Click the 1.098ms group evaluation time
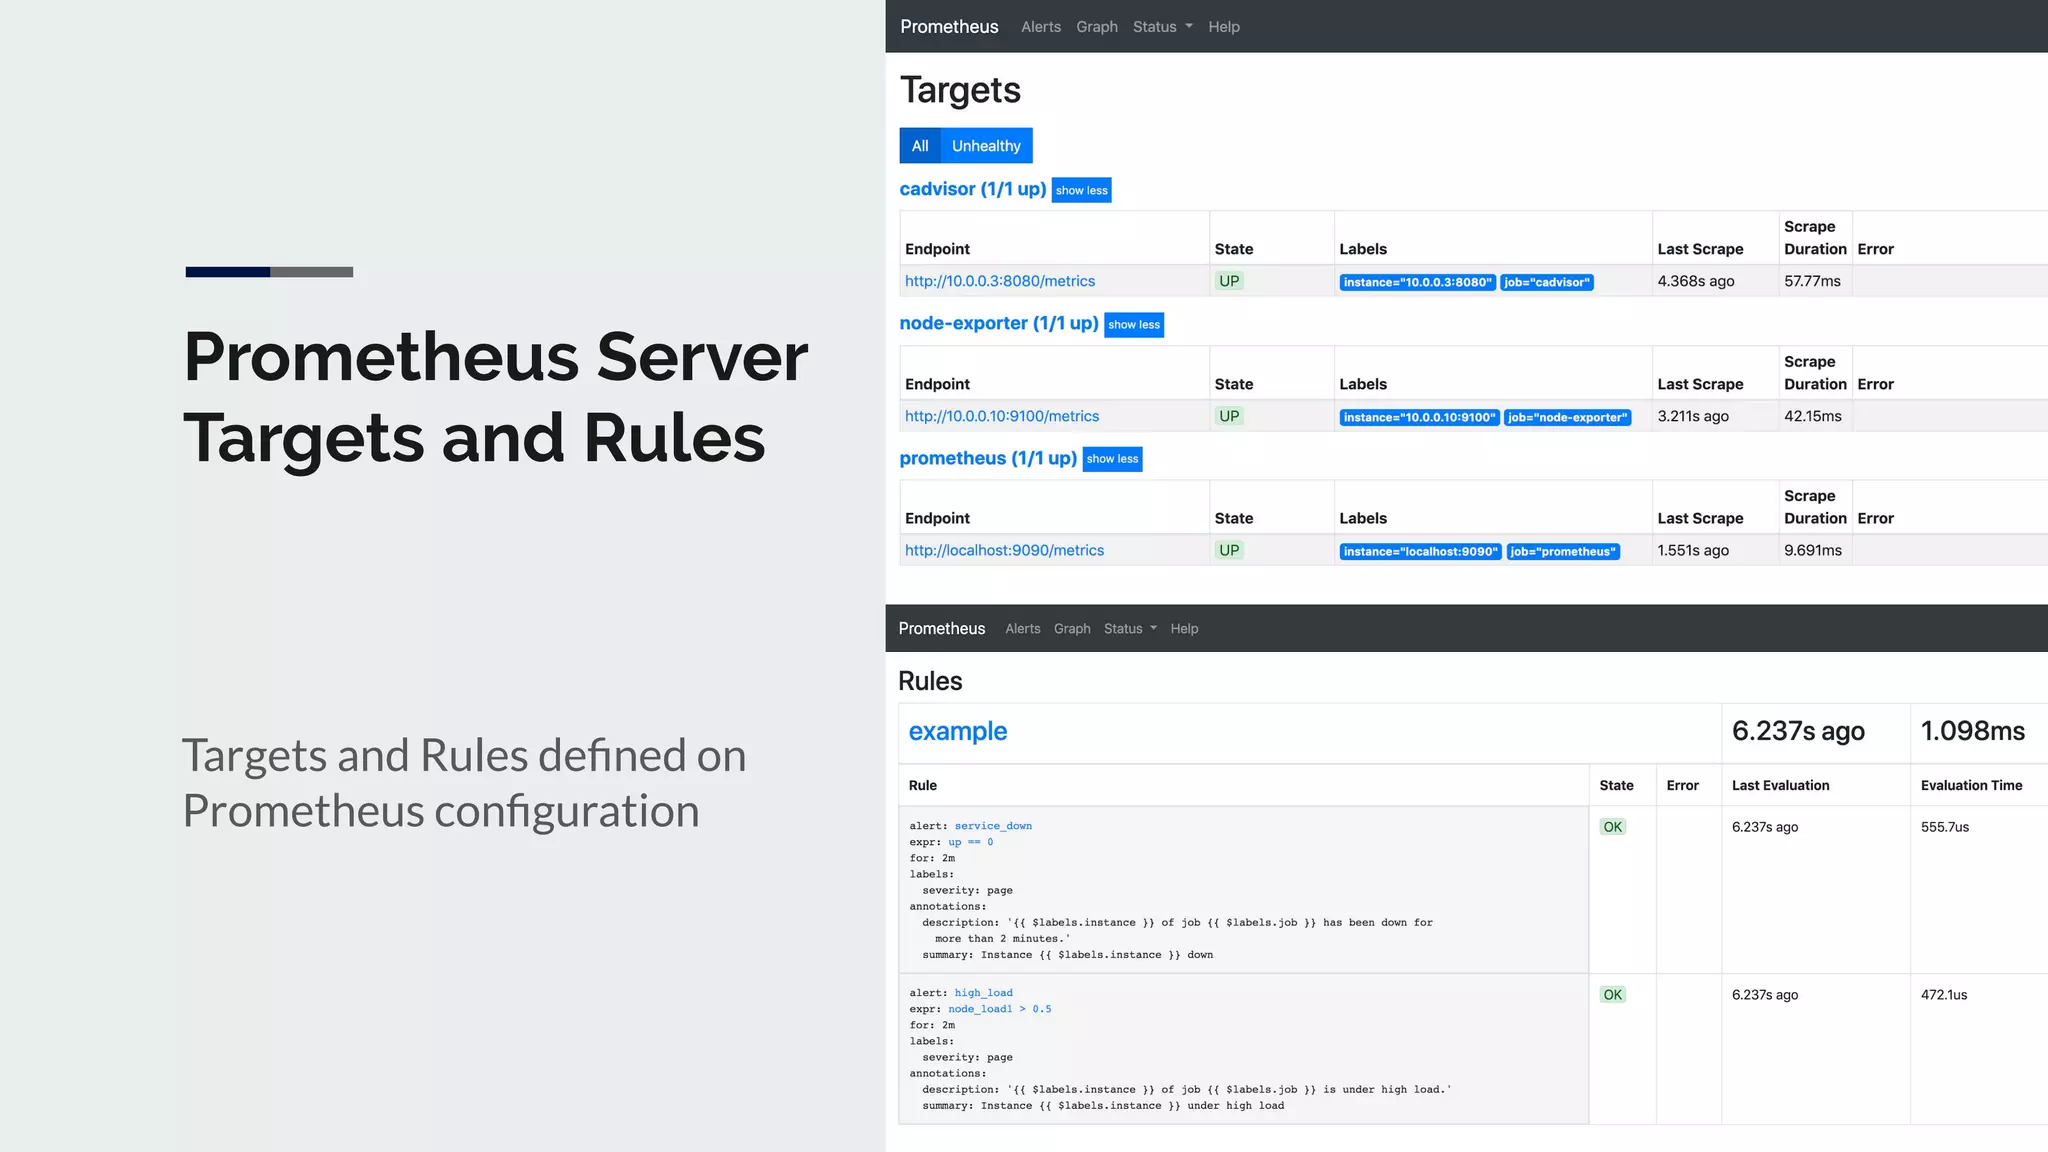 tap(1973, 731)
